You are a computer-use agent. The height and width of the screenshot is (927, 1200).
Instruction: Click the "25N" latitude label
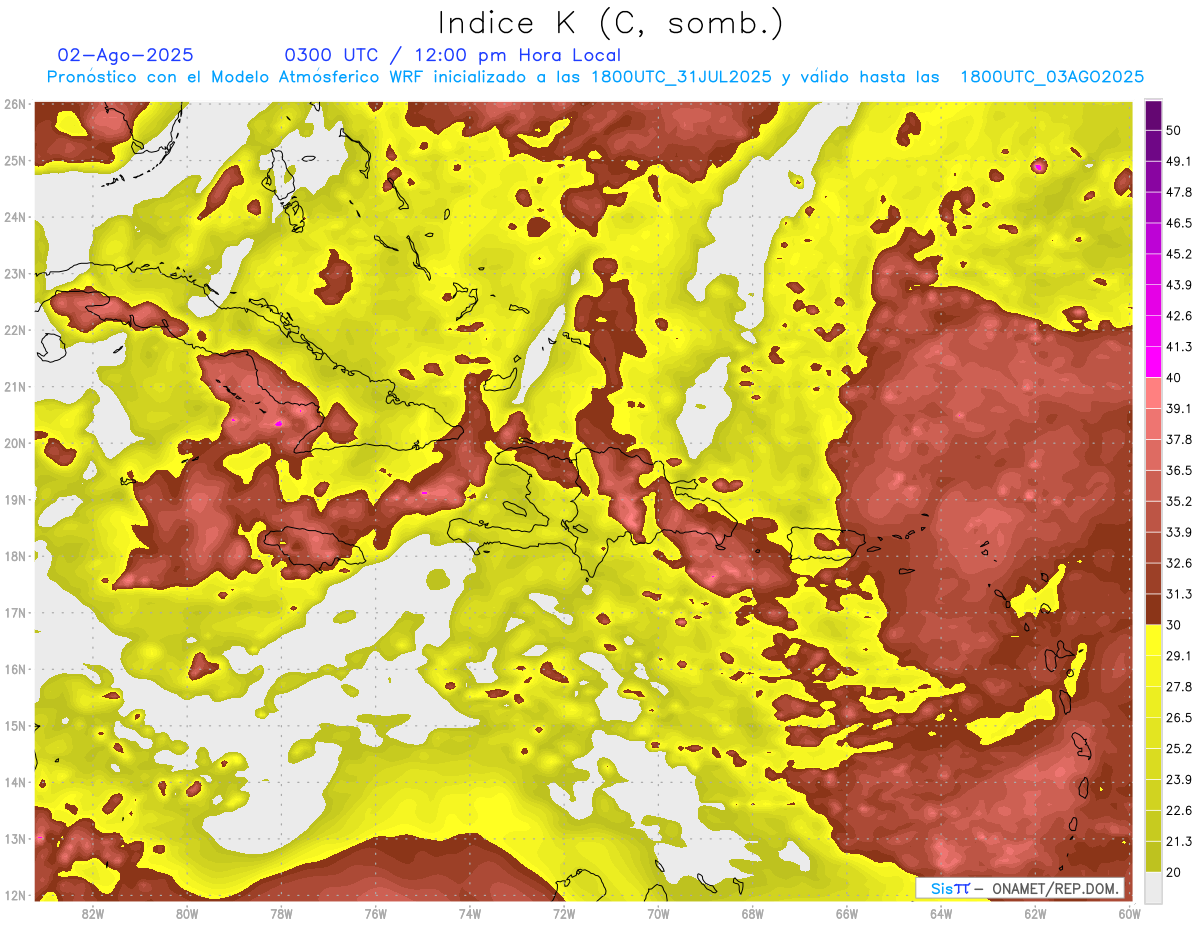tap(15, 161)
